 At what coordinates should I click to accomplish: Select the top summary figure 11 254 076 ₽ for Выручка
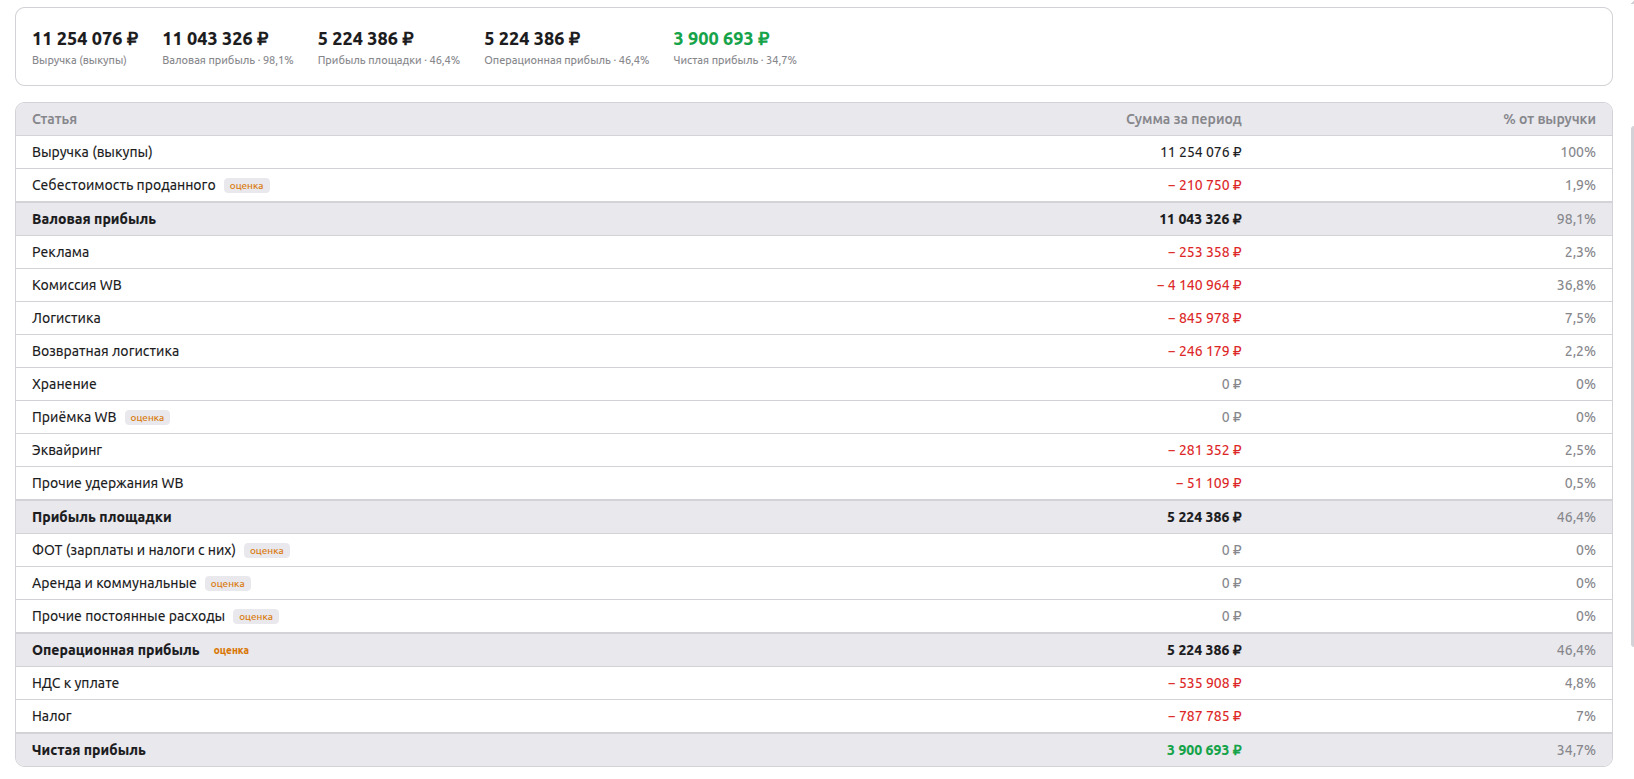click(x=85, y=39)
